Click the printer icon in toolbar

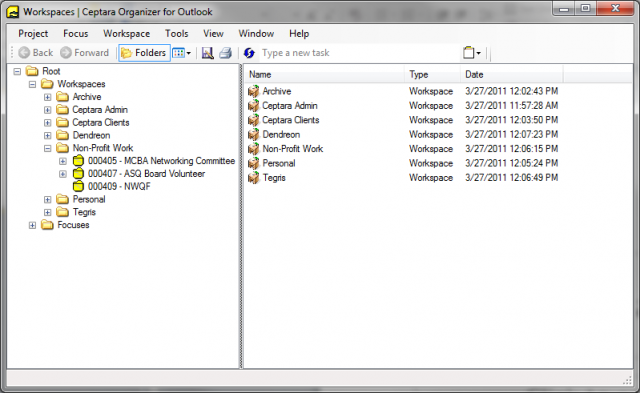click(225, 53)
